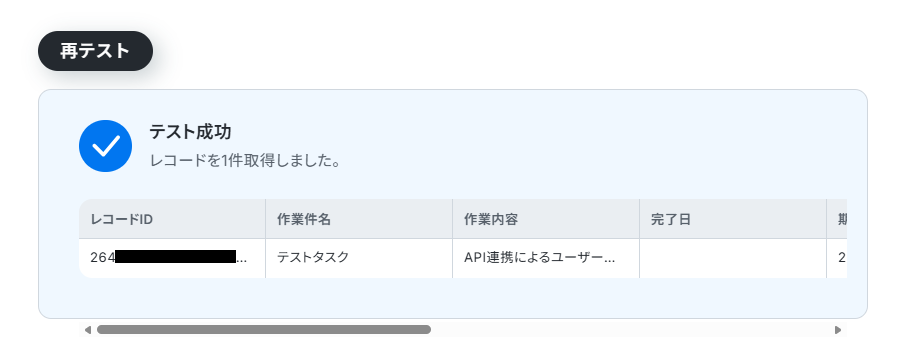The image size is (913, 363).
Task: Click the partially visible last column header
Action: point(837,219)
